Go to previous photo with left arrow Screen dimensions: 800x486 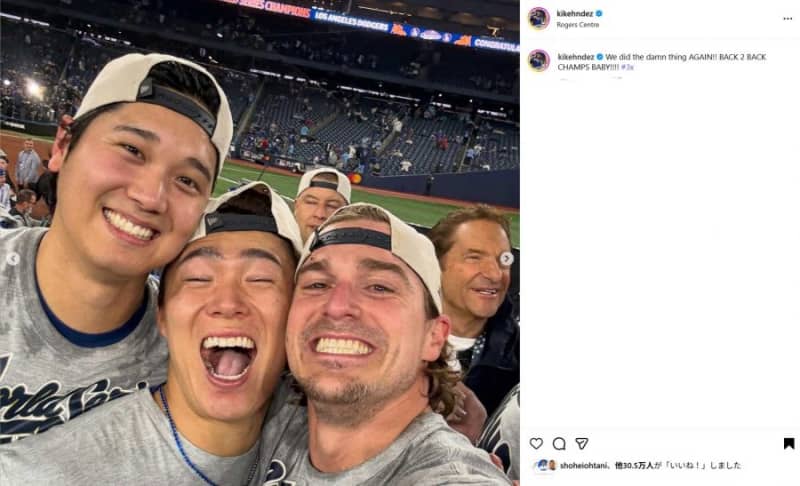coord(13,259)
